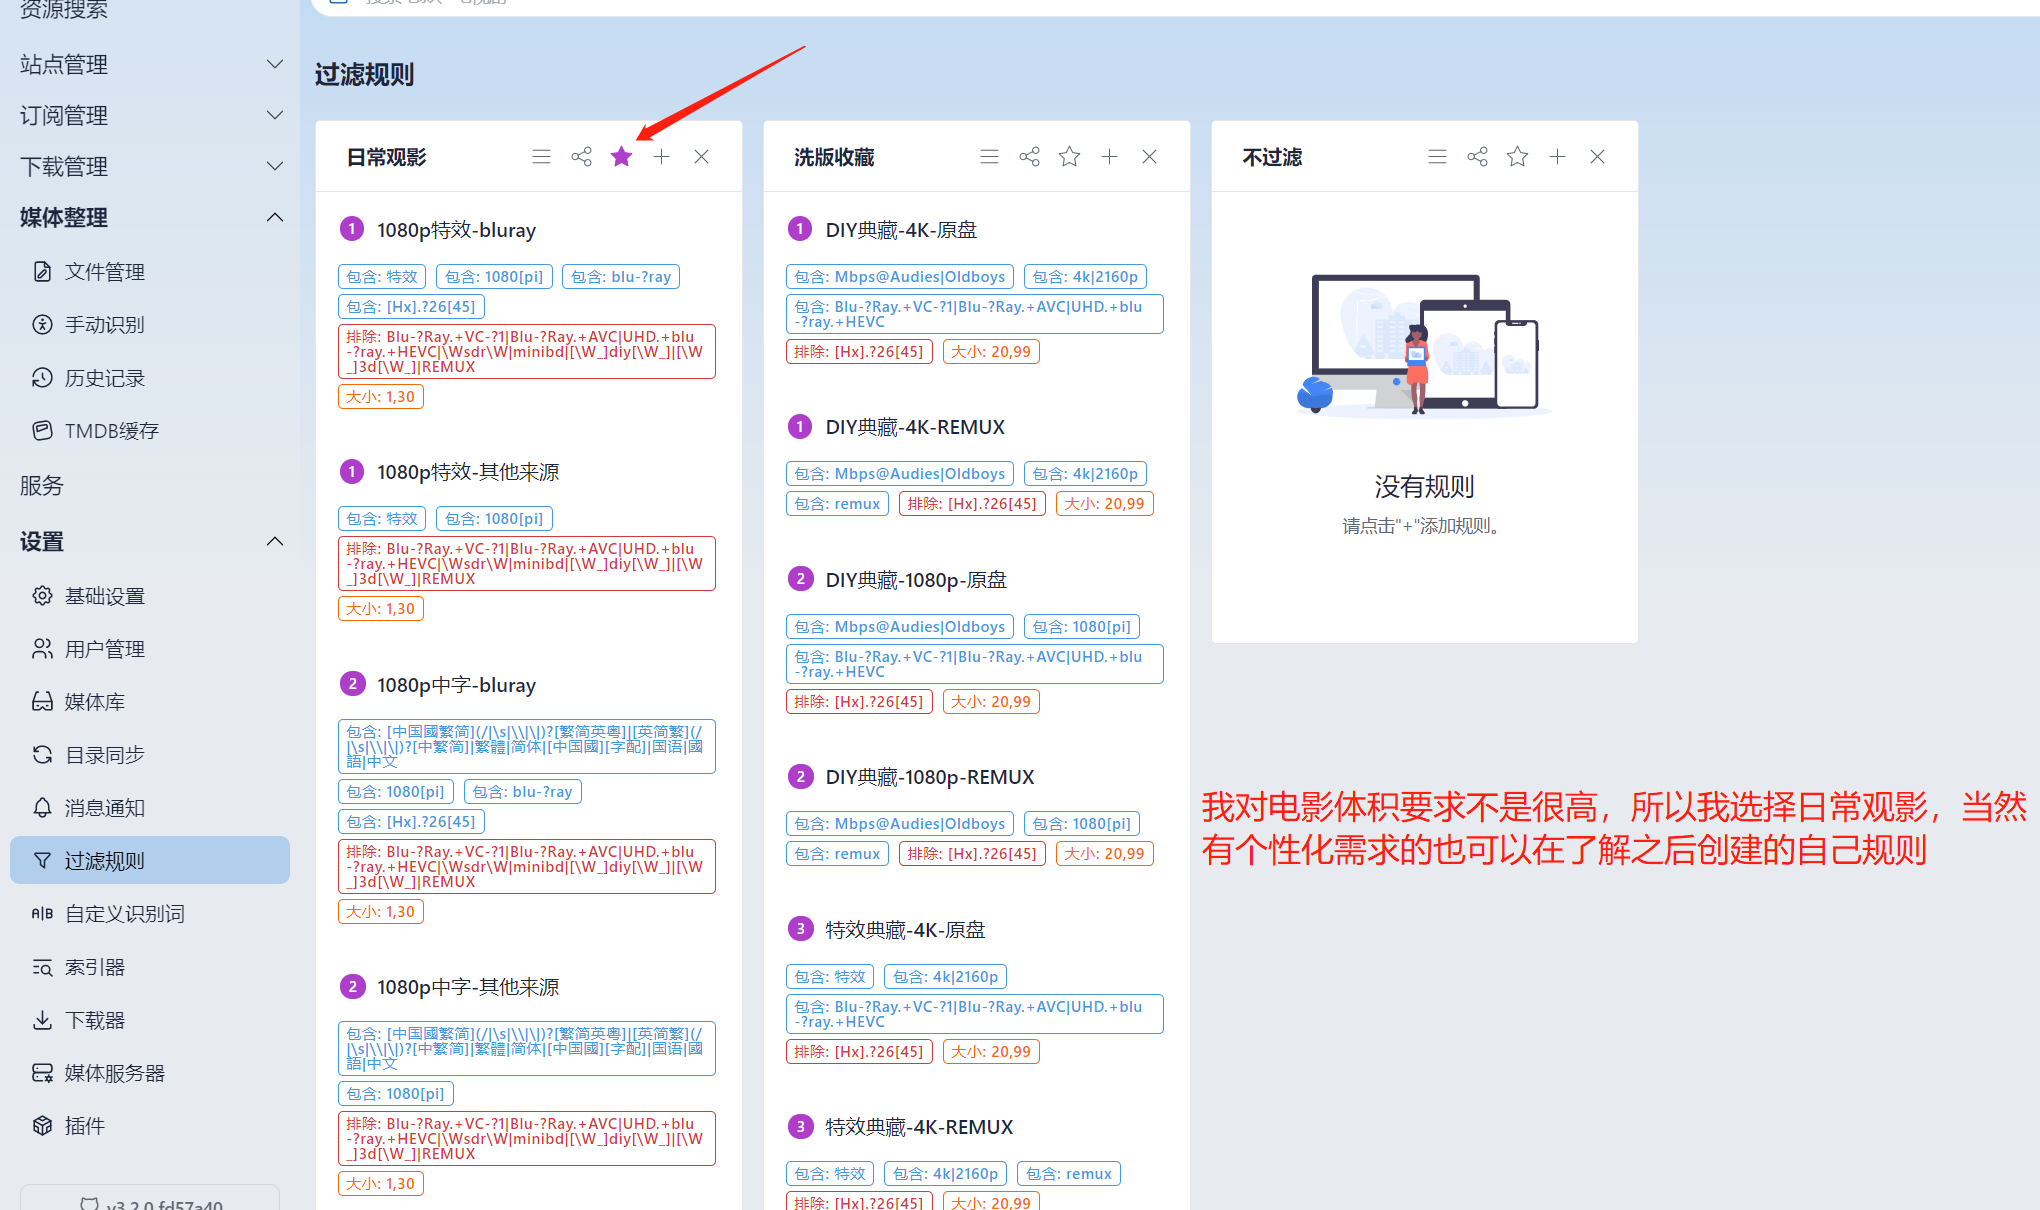Open 用户管理 in the sidebar
The image size is (2040, 1210).
pyautogui.click(x=150, y=649)
